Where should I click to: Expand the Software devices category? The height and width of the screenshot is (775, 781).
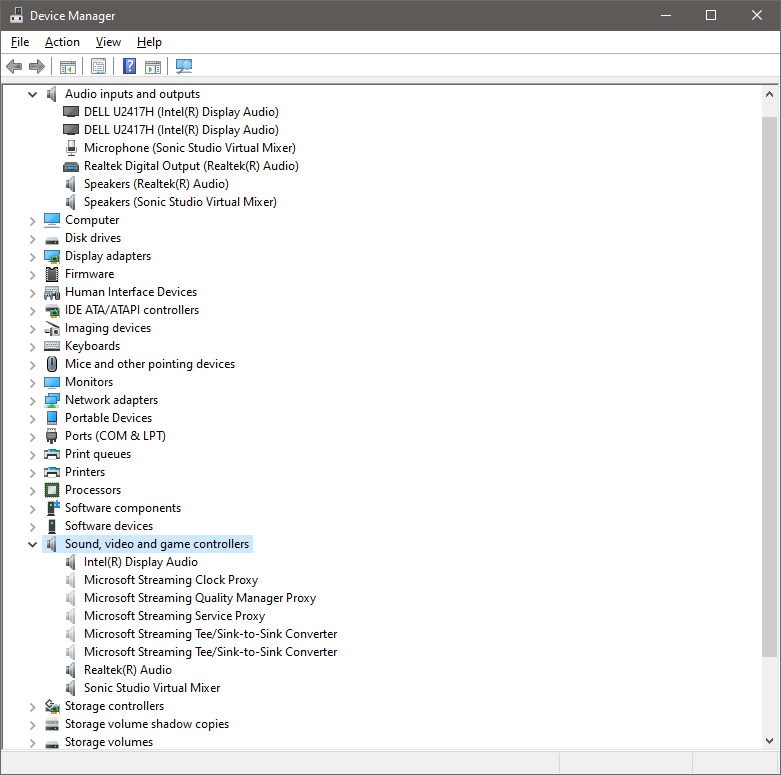point(32,526)
